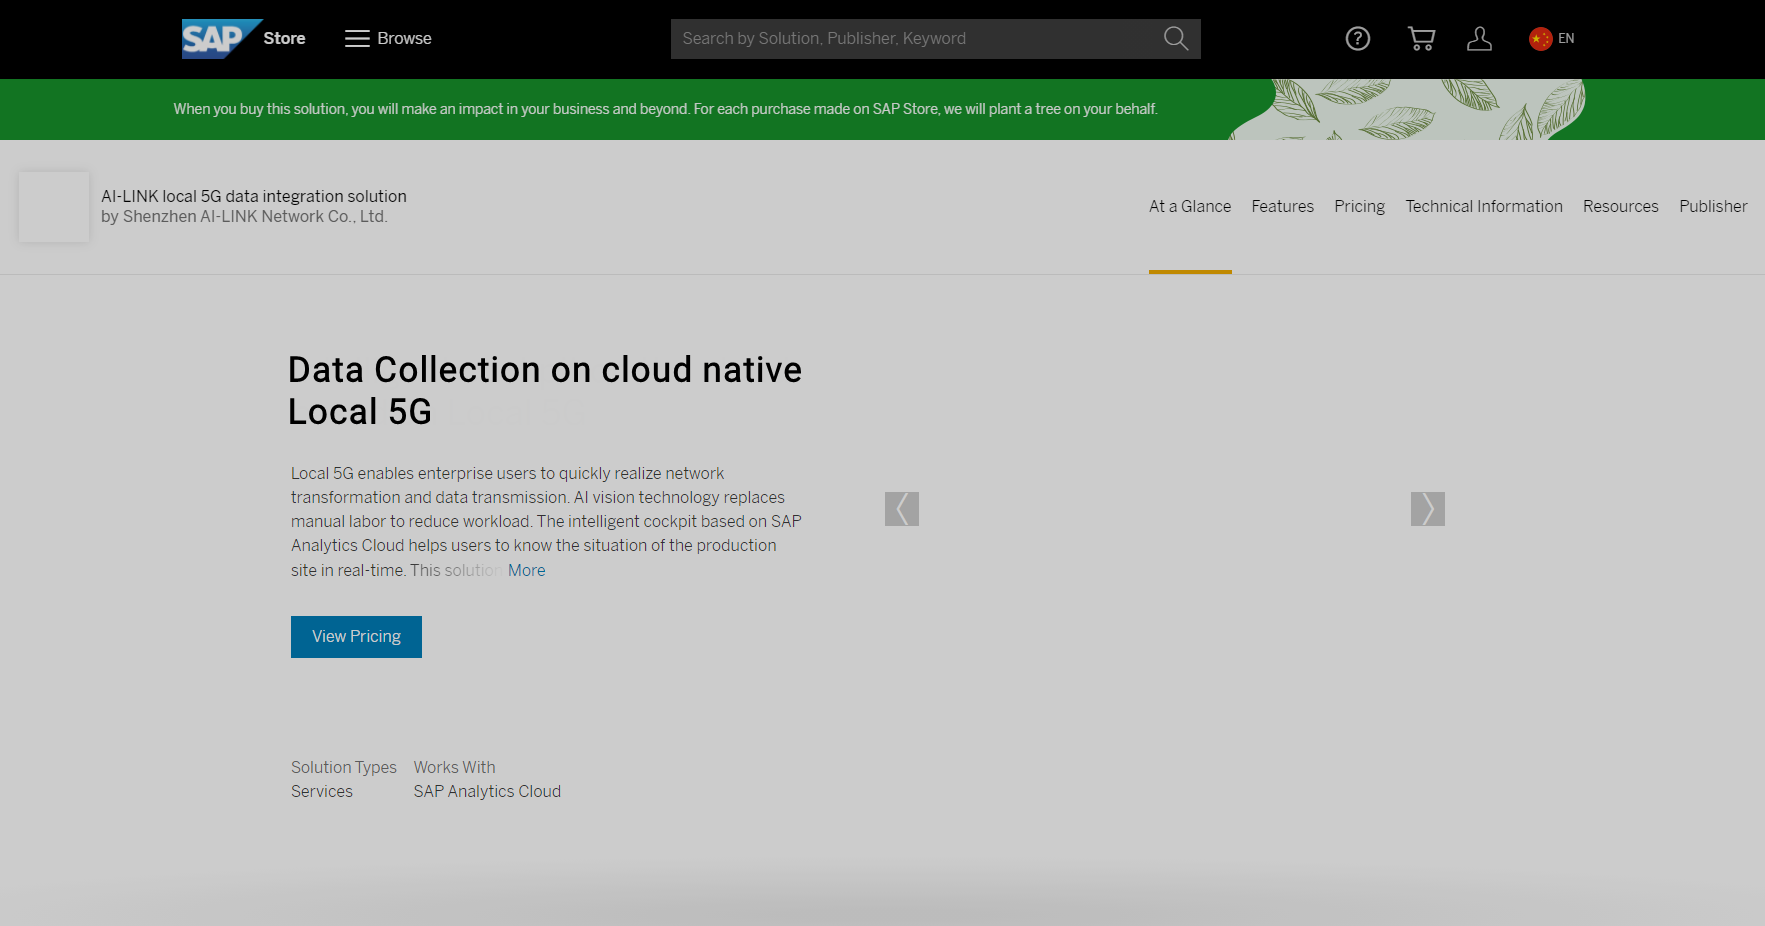Screen dimensions: 1765x926
Task: Click the user account icon
Action: point(1479,39)
